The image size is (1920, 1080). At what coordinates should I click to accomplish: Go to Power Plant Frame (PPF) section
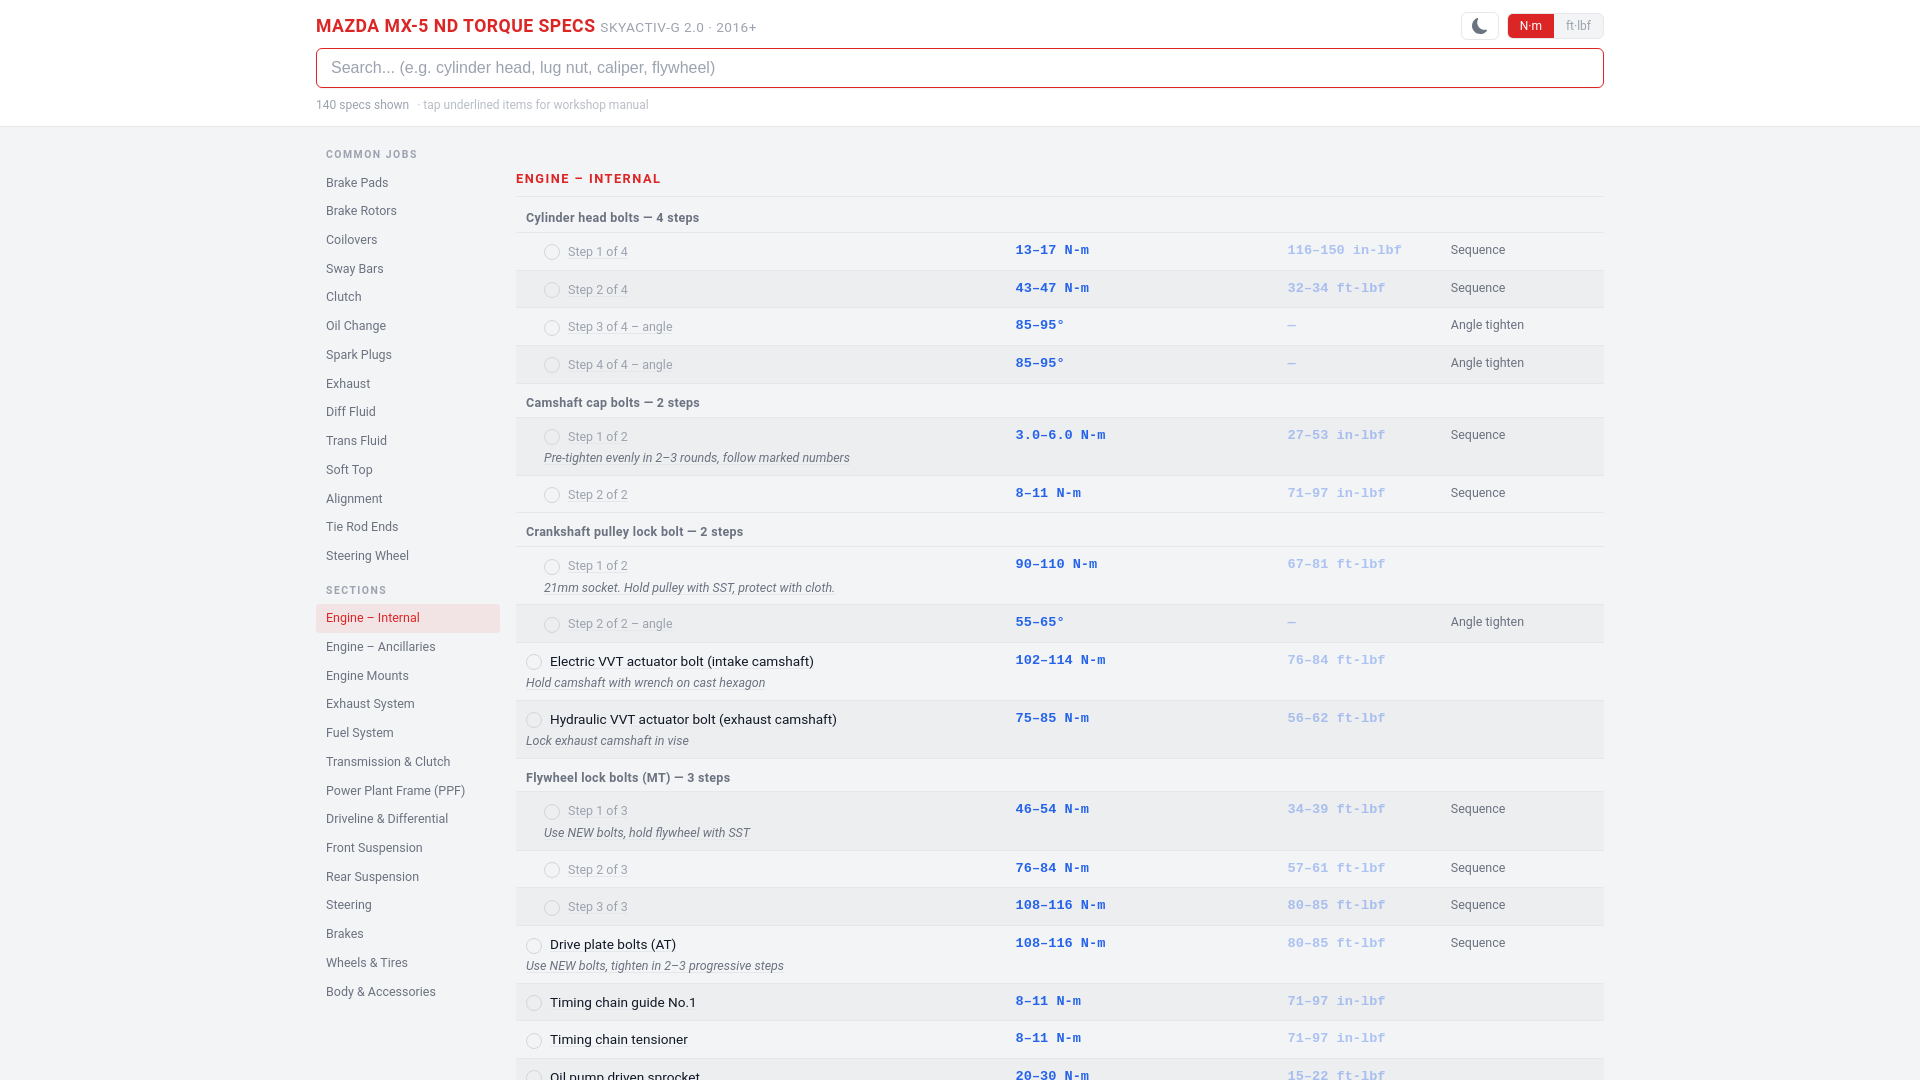408,791
